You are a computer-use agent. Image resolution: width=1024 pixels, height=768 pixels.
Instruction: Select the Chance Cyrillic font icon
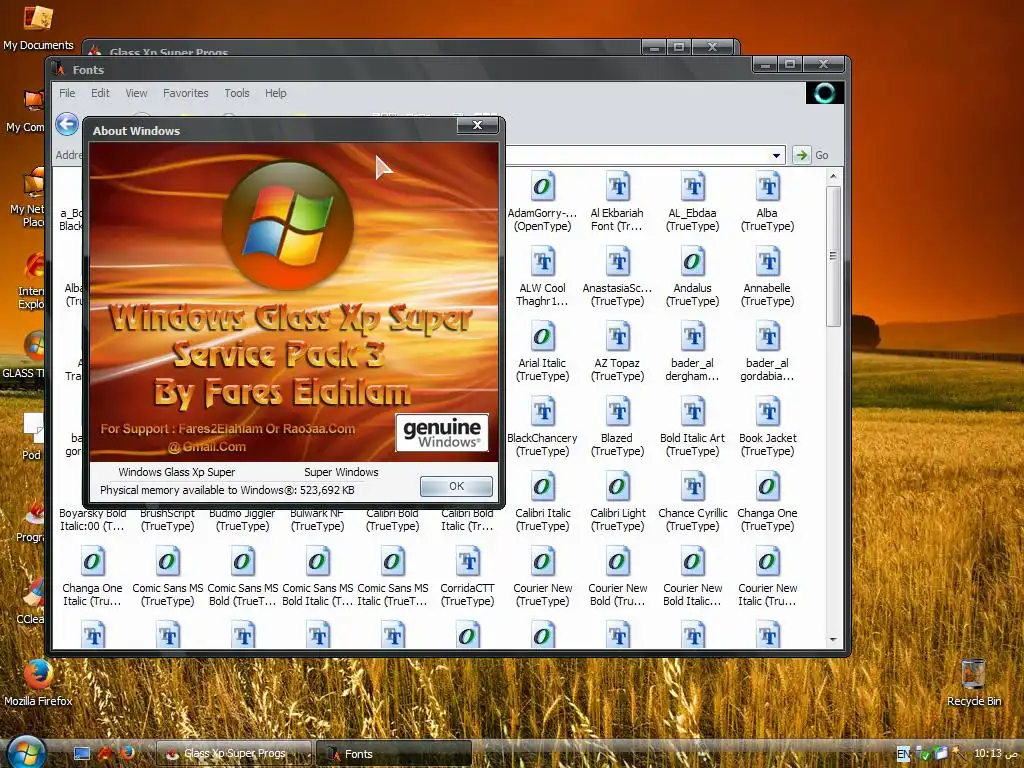point(692,487)
